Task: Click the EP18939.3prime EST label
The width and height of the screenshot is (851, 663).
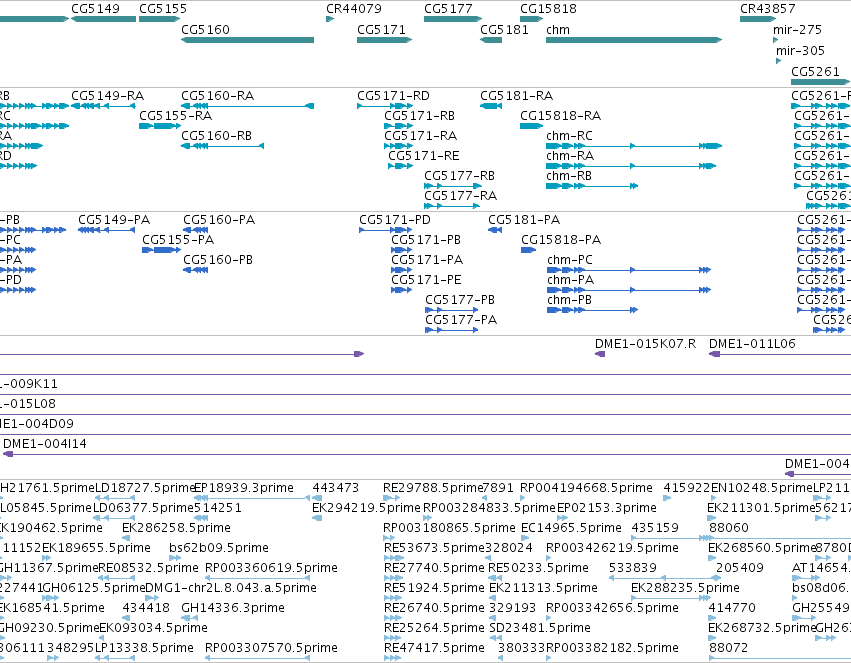Action: point(244,488)
